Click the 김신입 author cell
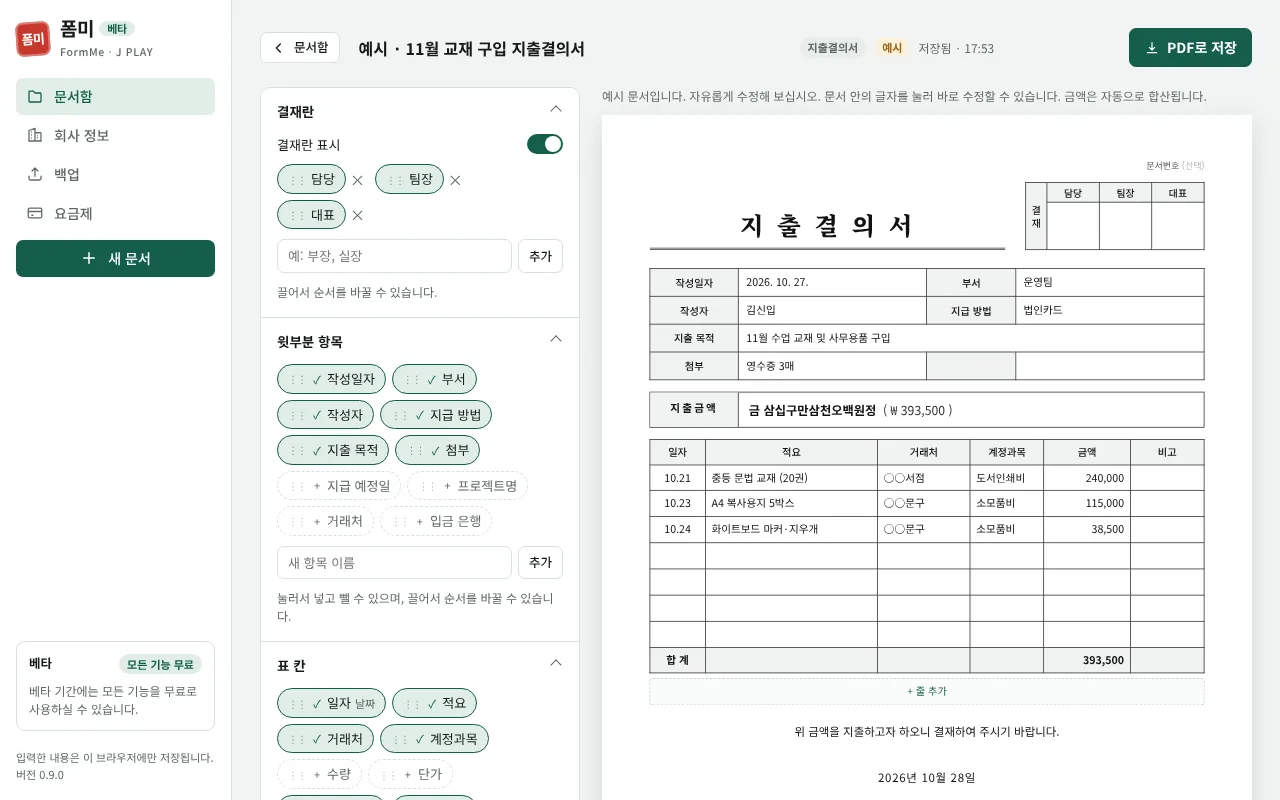This screenshot has height=800, width=1280. [x=832, y=310]
